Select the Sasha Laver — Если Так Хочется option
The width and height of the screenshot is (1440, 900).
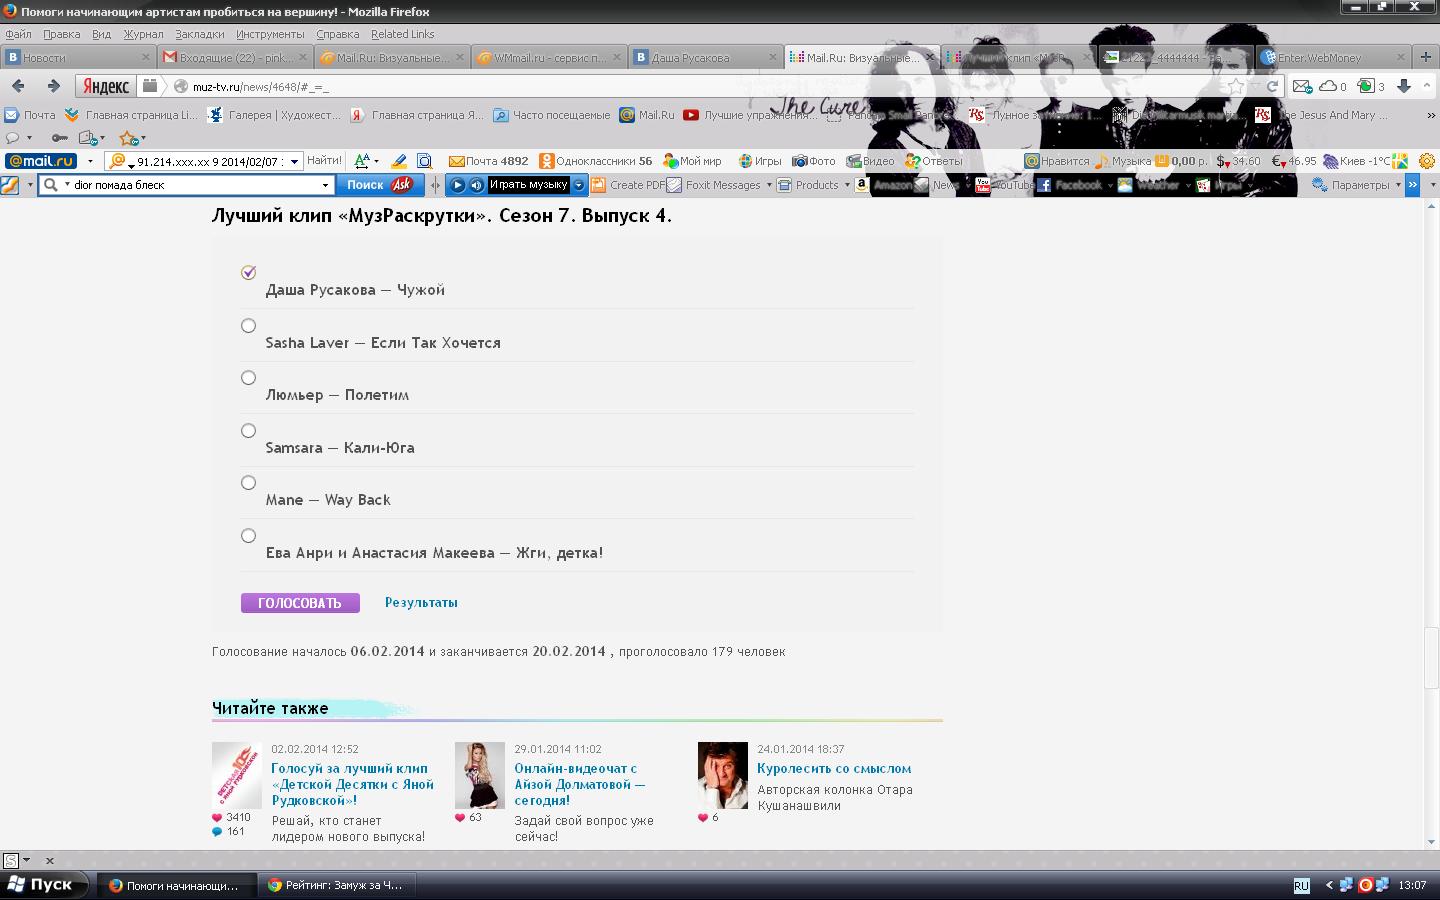[249, 325]
